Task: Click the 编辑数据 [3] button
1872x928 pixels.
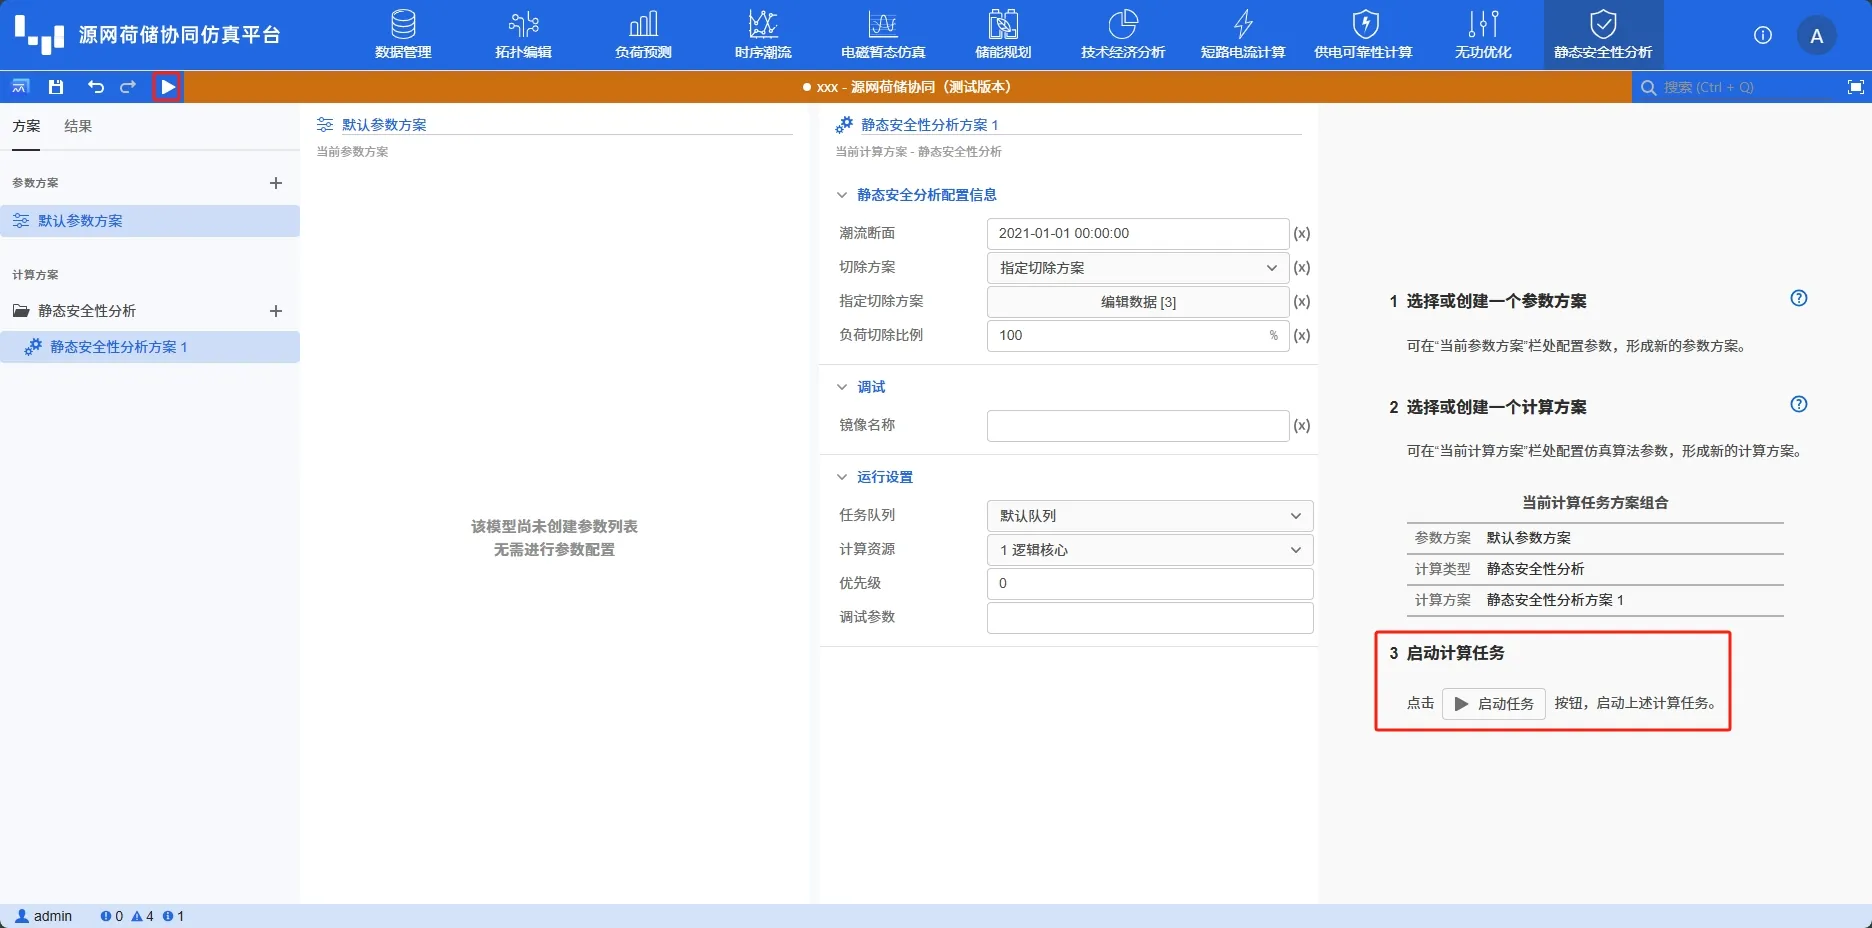Action: pyautogui.click(x=1138, y=302)
